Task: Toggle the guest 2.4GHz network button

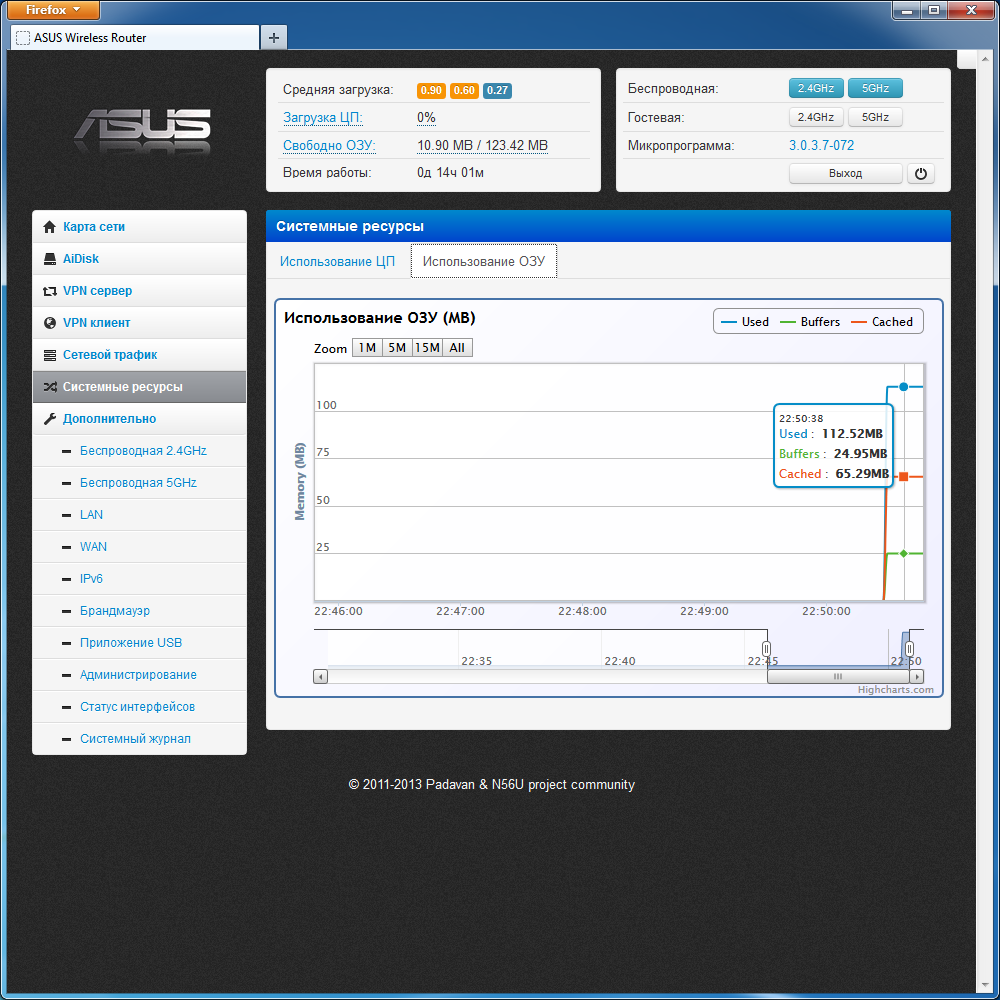Action: coord(816,117)
